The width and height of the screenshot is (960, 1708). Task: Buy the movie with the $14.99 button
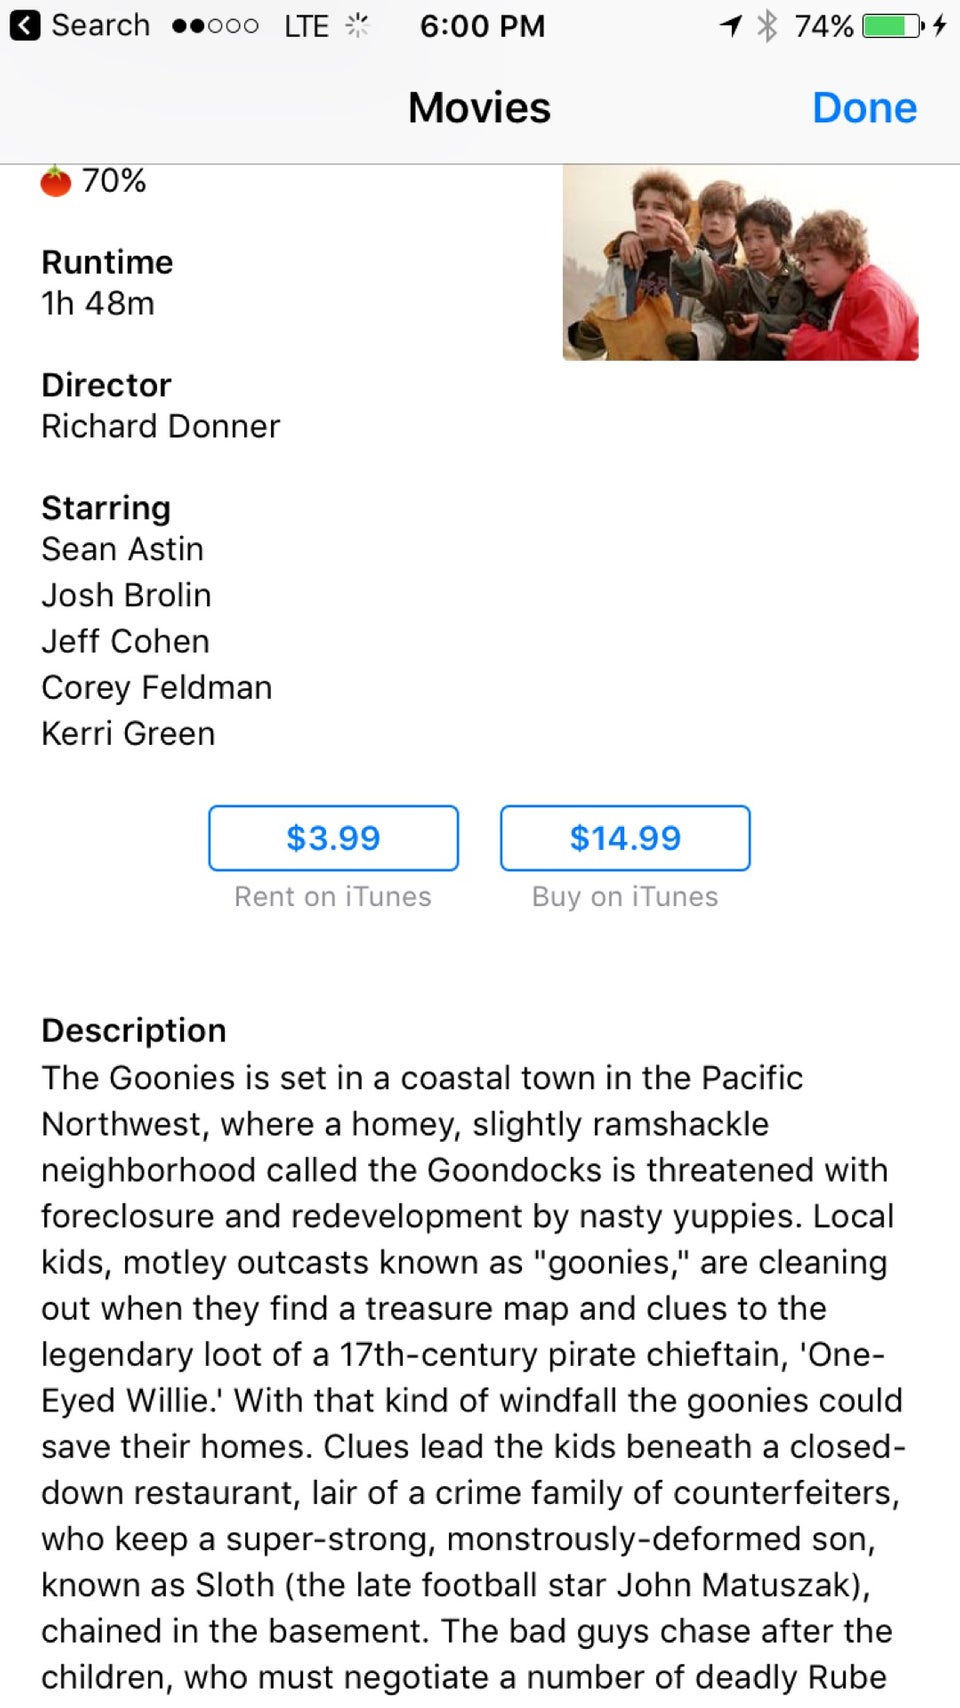[x=625, y=838]
